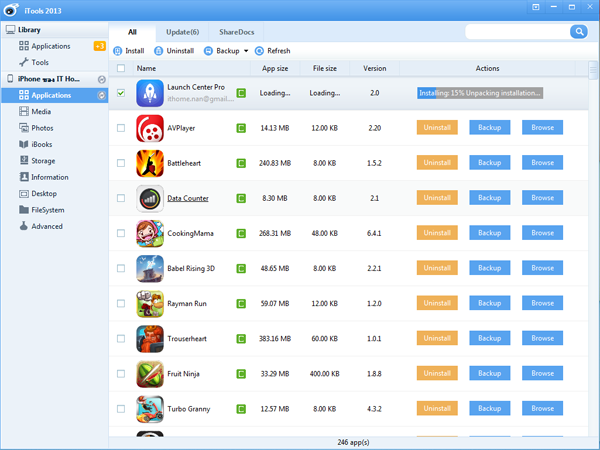The height and width of the screenshot is (450, 600).
Task: Click the Refresh toolbar icon
Action: [x=260, y=50]
